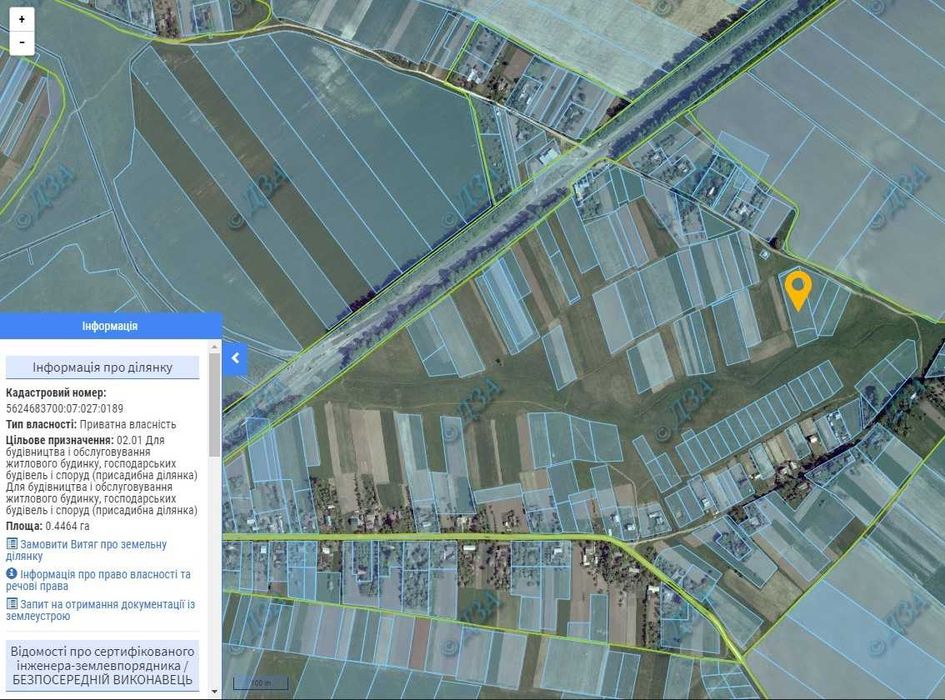945x700 pixels.
Task: Click the panel scrollbar down arrow
Action: [215, 692]
